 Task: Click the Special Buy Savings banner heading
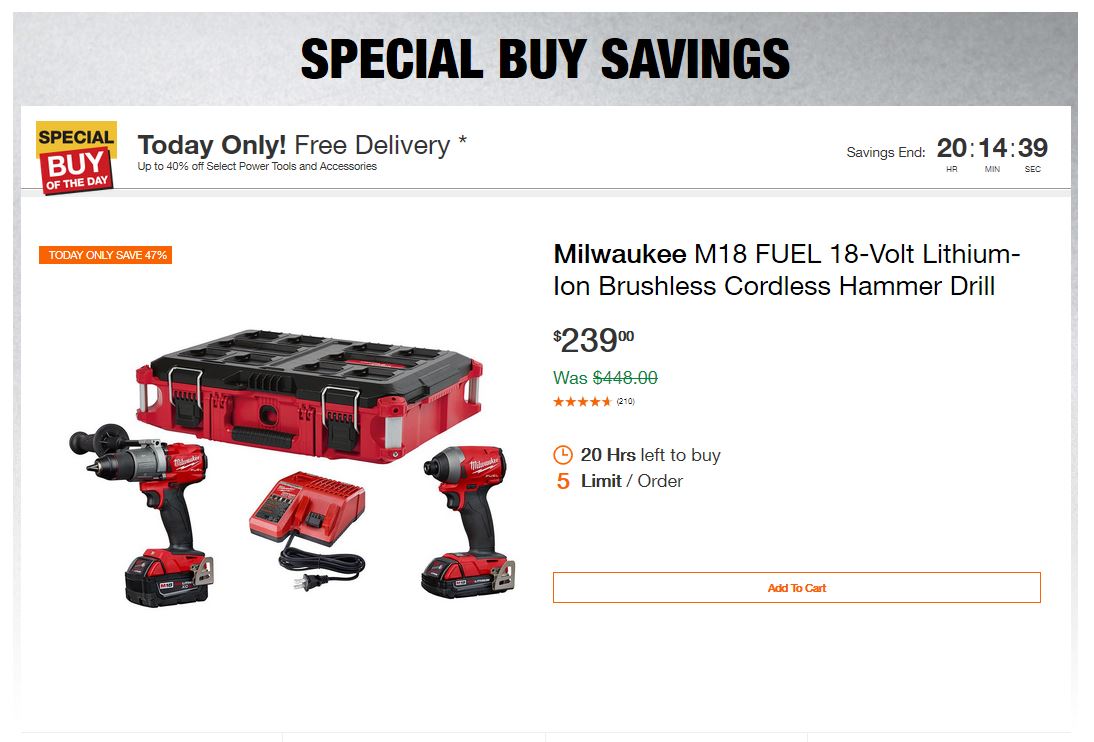[546, 59]
